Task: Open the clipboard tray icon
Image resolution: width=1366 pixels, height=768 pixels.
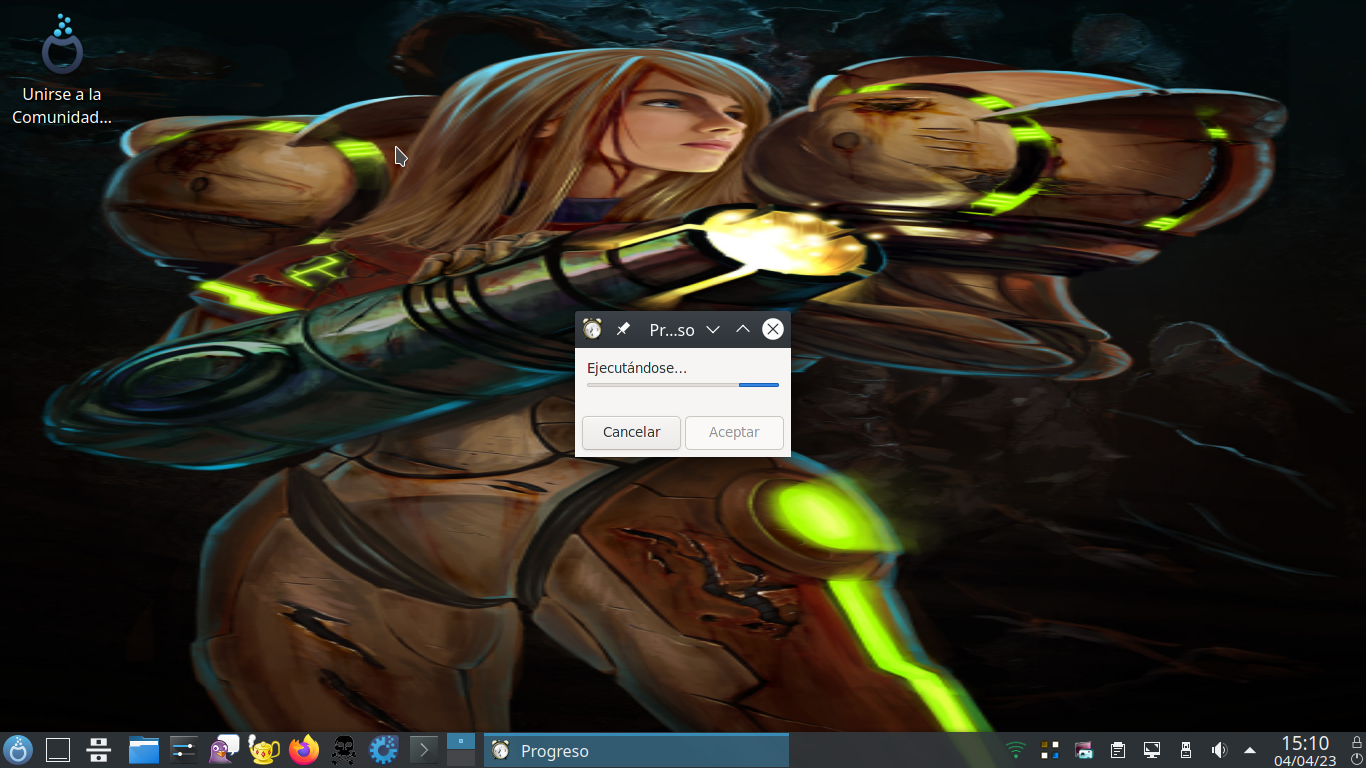Action: click(x=1118, y=750)
